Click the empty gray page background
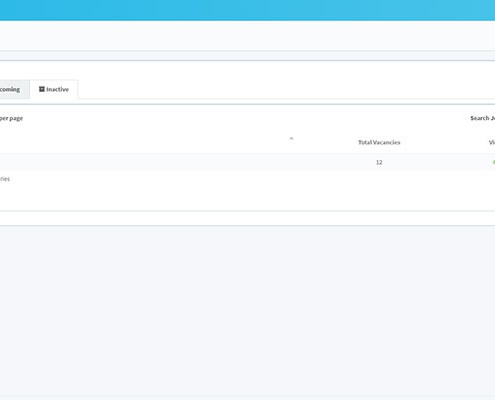Image resolution: width=495 pixels, height=400 pixels. coord(247,310)
